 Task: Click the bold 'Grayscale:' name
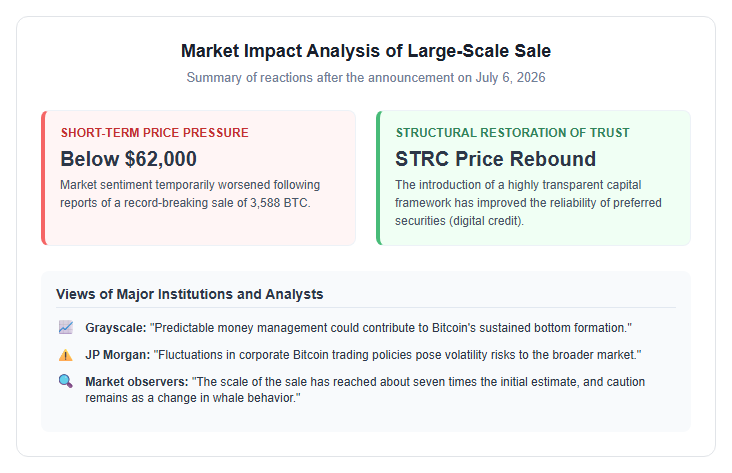[116, 328]
